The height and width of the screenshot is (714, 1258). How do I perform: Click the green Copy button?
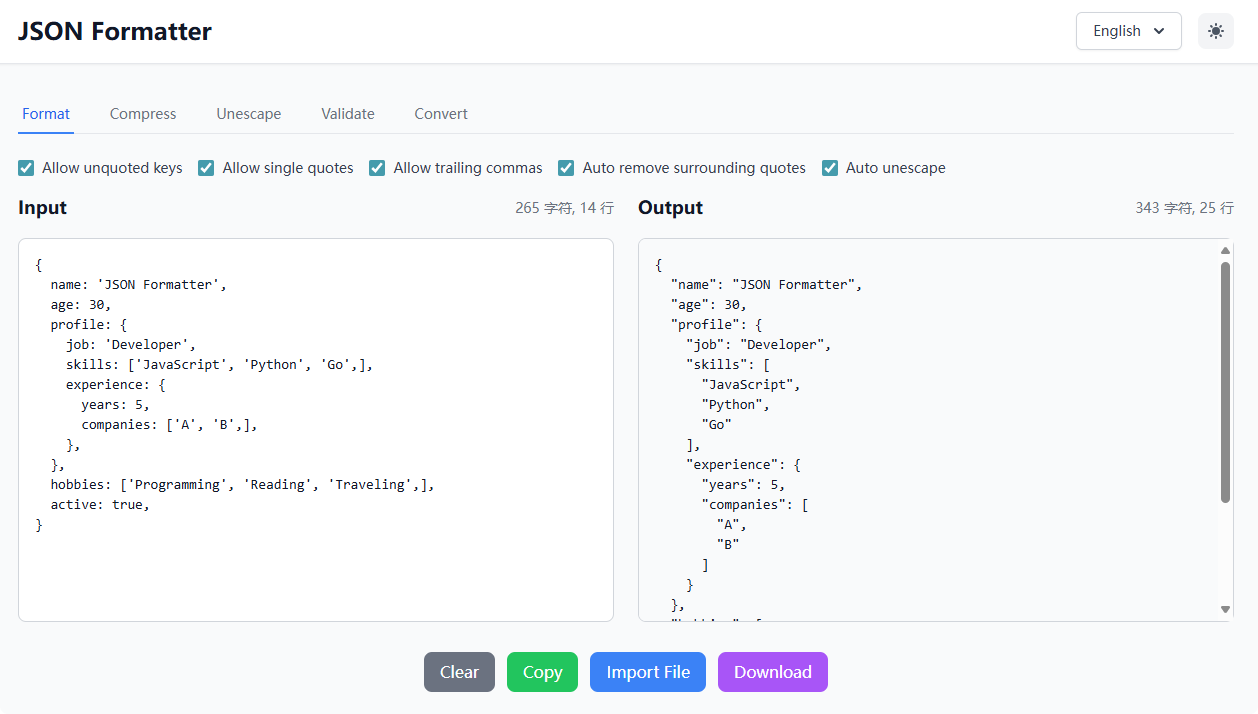pyautogui.click(x=542, y=672)
